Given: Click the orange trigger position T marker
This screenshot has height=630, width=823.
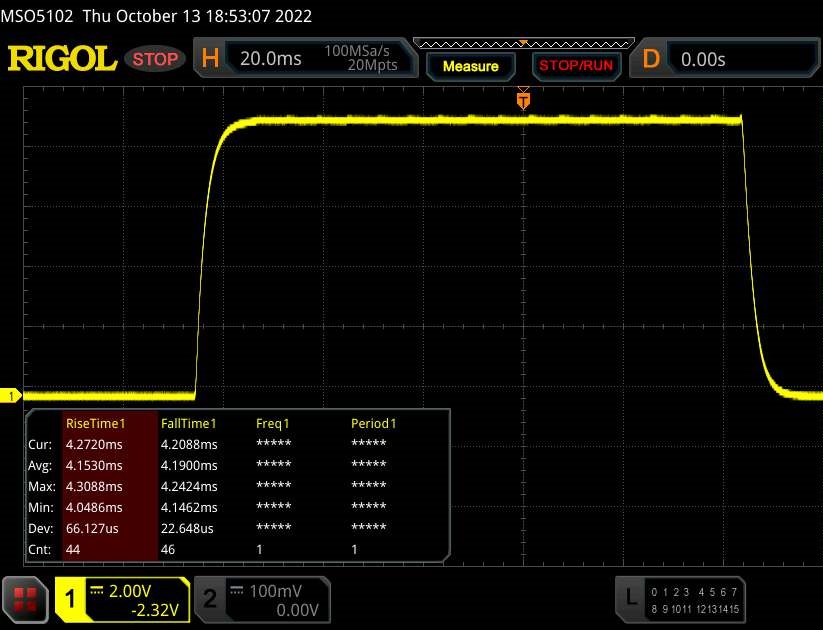Looking at the screenshot, I should click(x=523, y=100).
